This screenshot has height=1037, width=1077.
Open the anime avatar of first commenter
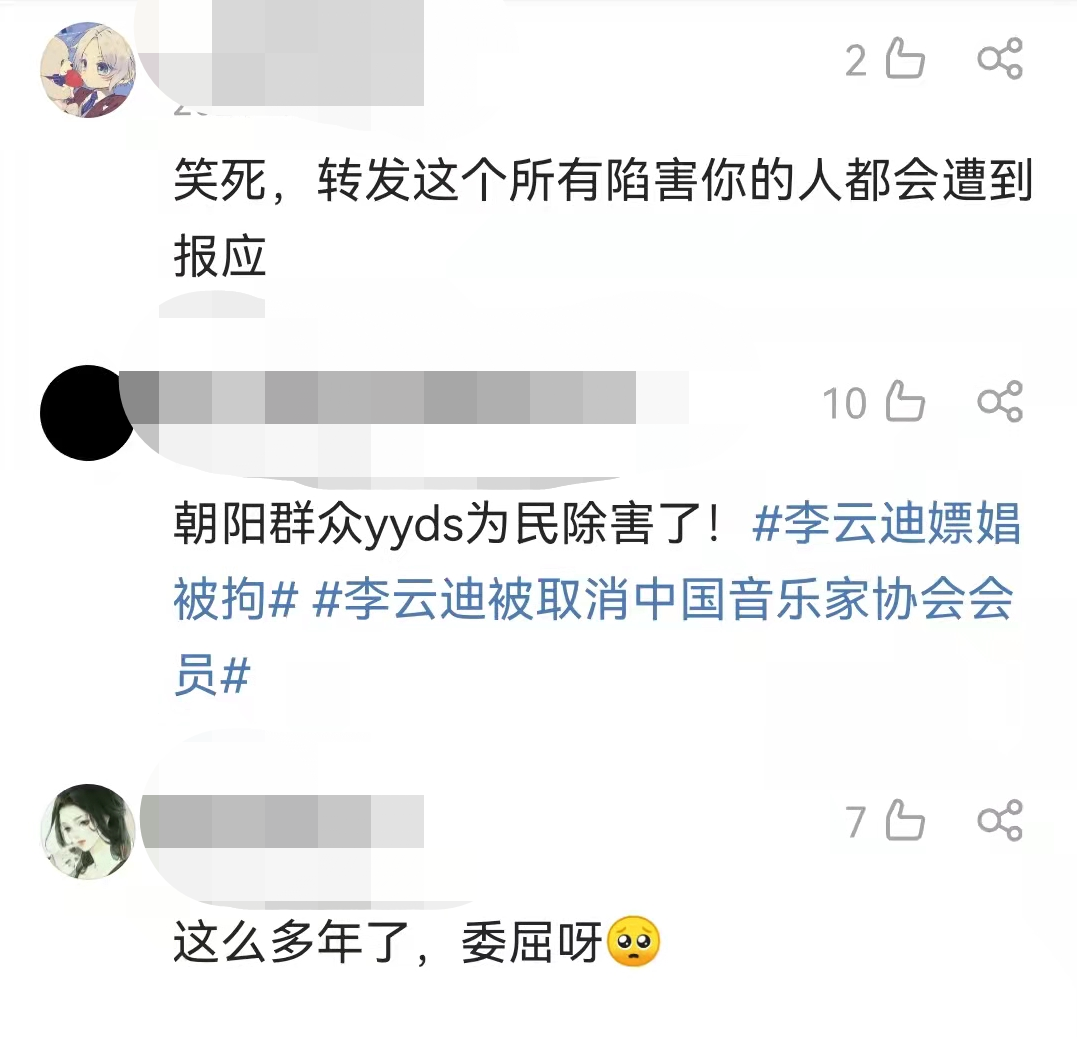(87, 70)
